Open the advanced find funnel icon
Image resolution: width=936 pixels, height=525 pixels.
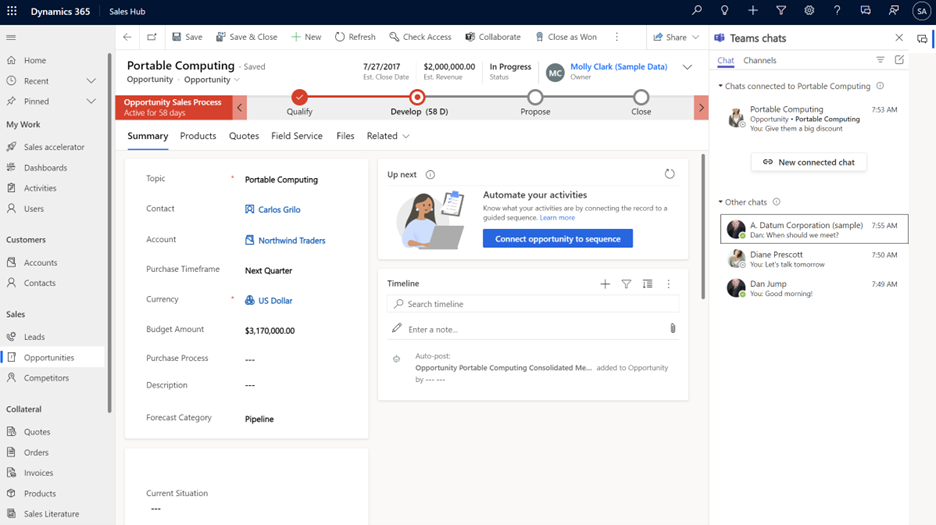[x=780, y=10]
